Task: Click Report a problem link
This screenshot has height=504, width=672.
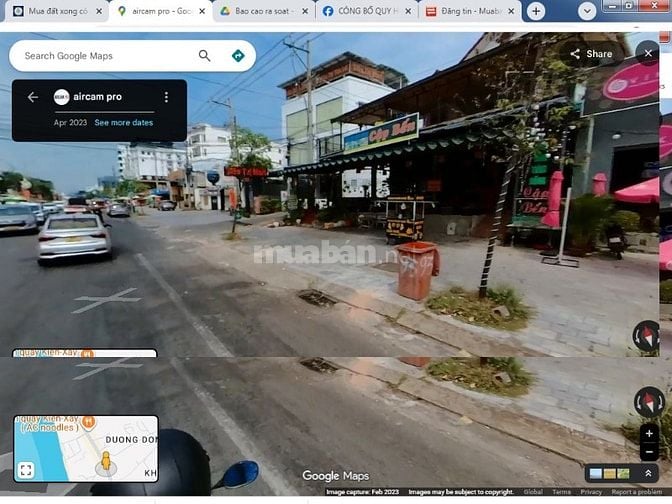Action: 637,492
